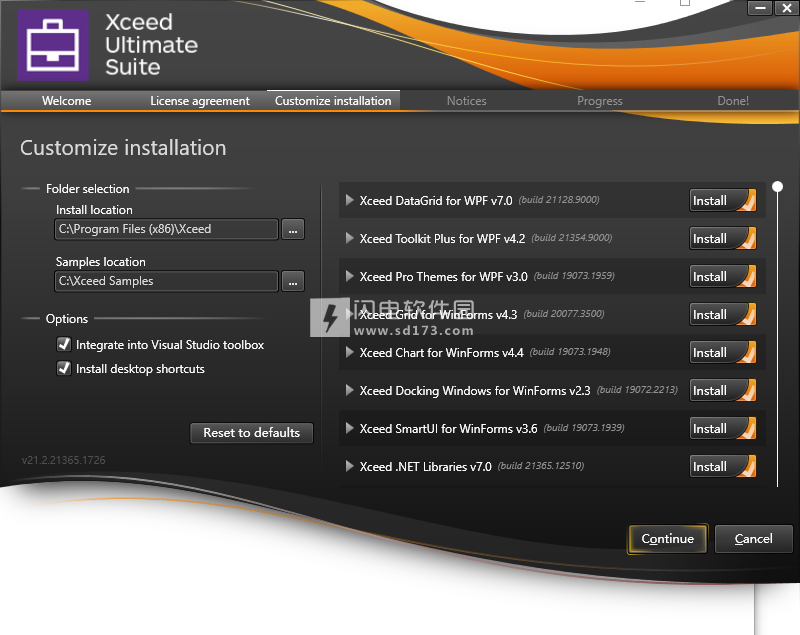Expand Xceed Toolkit Plus for WPF v4.2
Viewport: 800px width, 635px height.
(349, 238)
